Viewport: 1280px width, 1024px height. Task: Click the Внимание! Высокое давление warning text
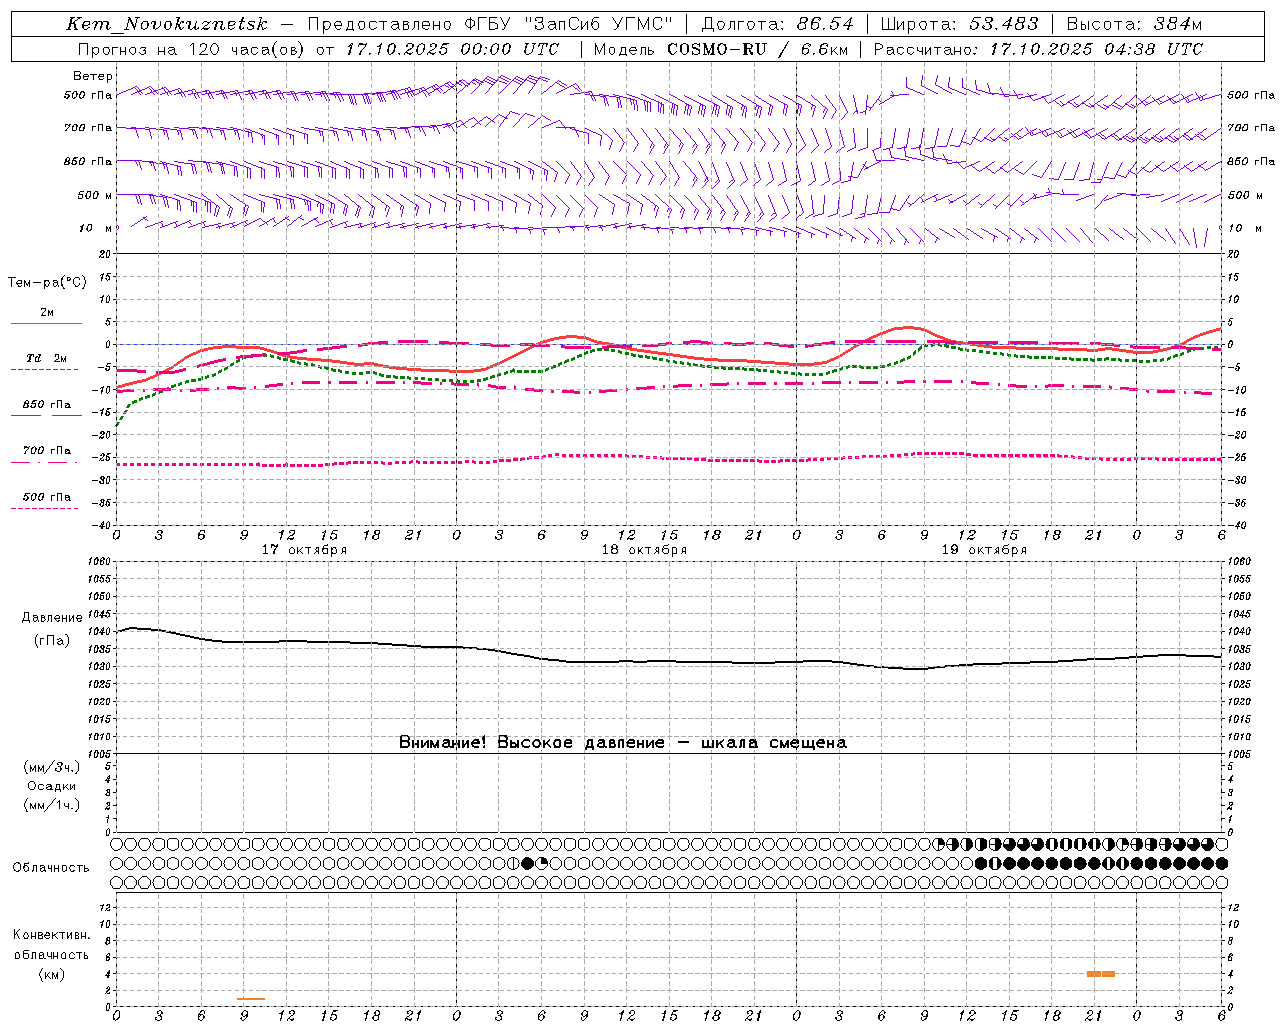(x=622, y=743)
